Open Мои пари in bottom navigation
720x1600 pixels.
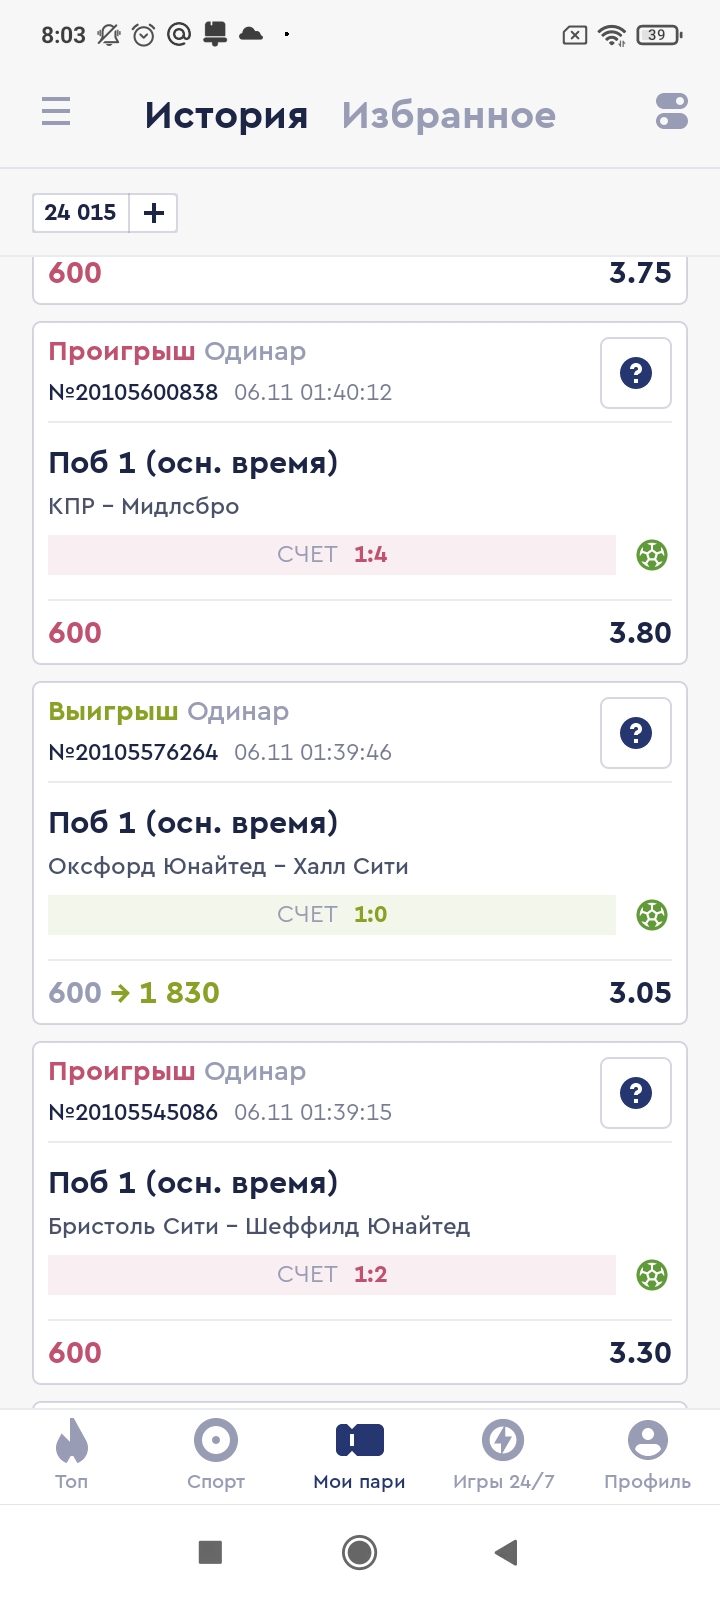tap(359, 1454)
